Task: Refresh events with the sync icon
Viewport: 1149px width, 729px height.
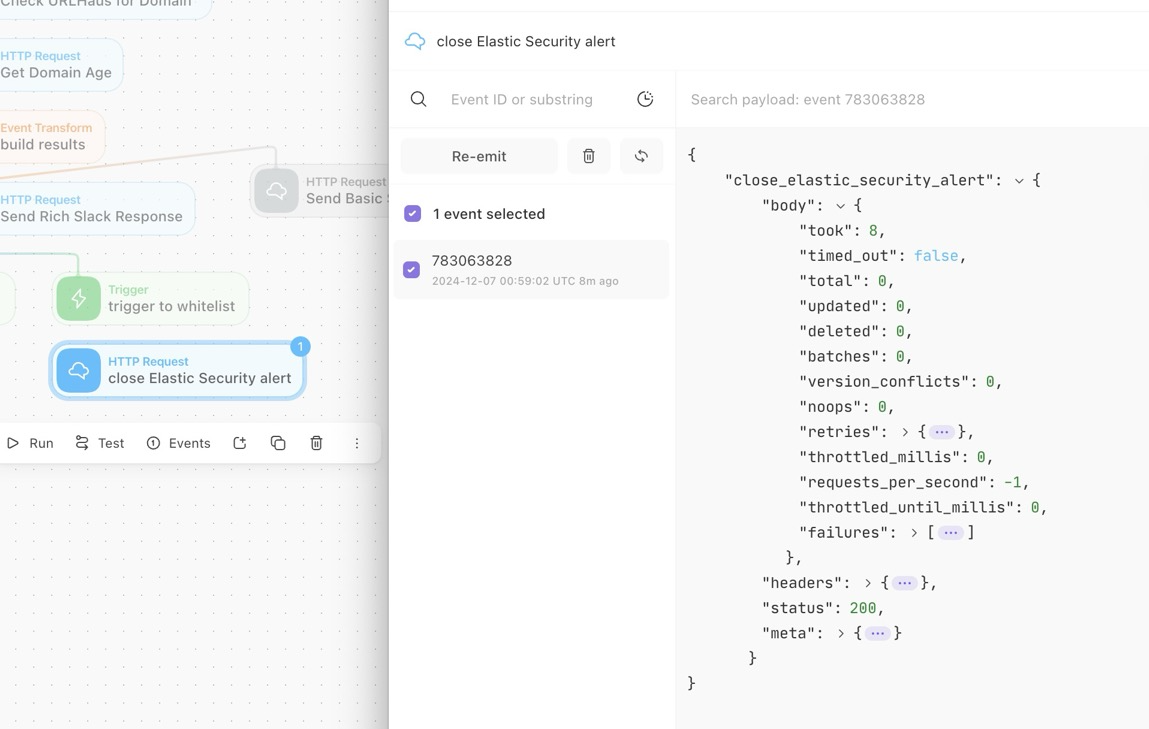Action: [x=641, y=156]
